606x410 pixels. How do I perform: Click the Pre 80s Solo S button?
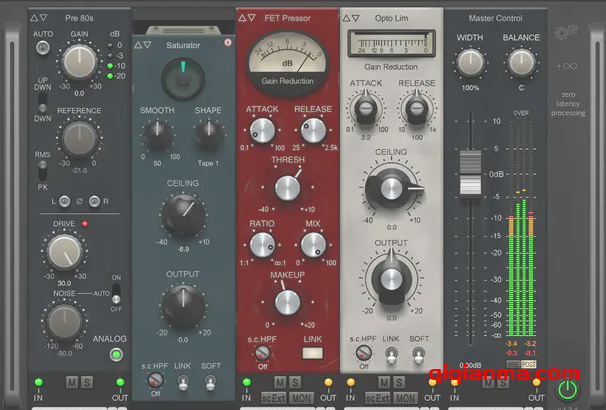pos(87,382)
